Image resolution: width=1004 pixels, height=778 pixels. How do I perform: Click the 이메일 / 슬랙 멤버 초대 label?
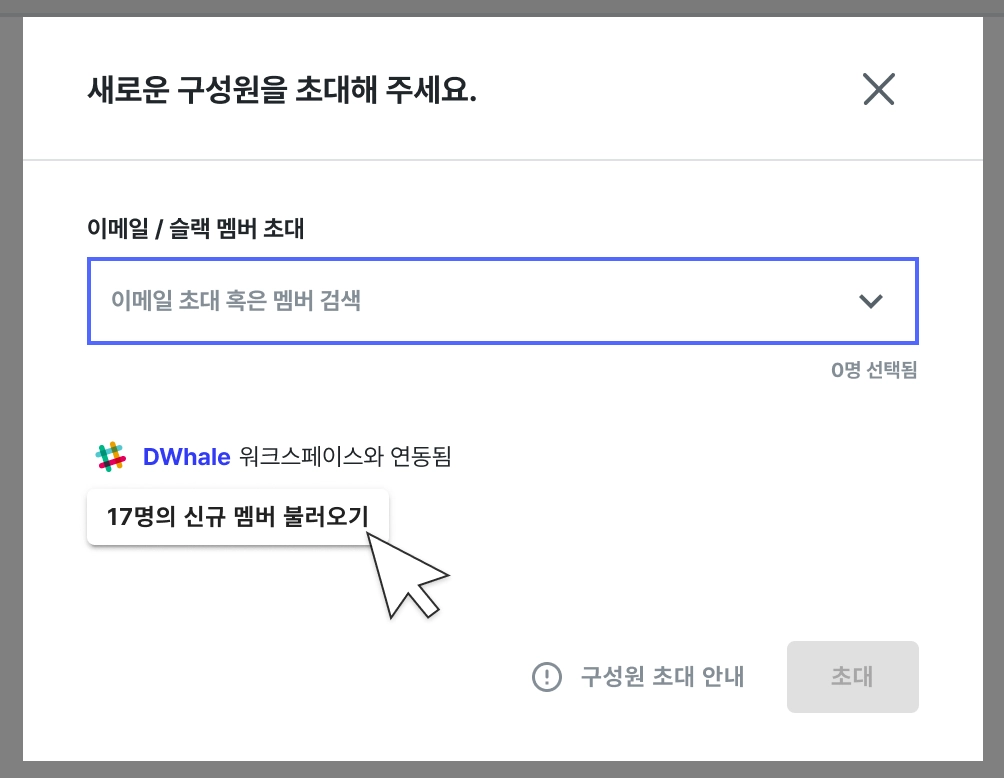pyautogui.click(x=196, y=229)
